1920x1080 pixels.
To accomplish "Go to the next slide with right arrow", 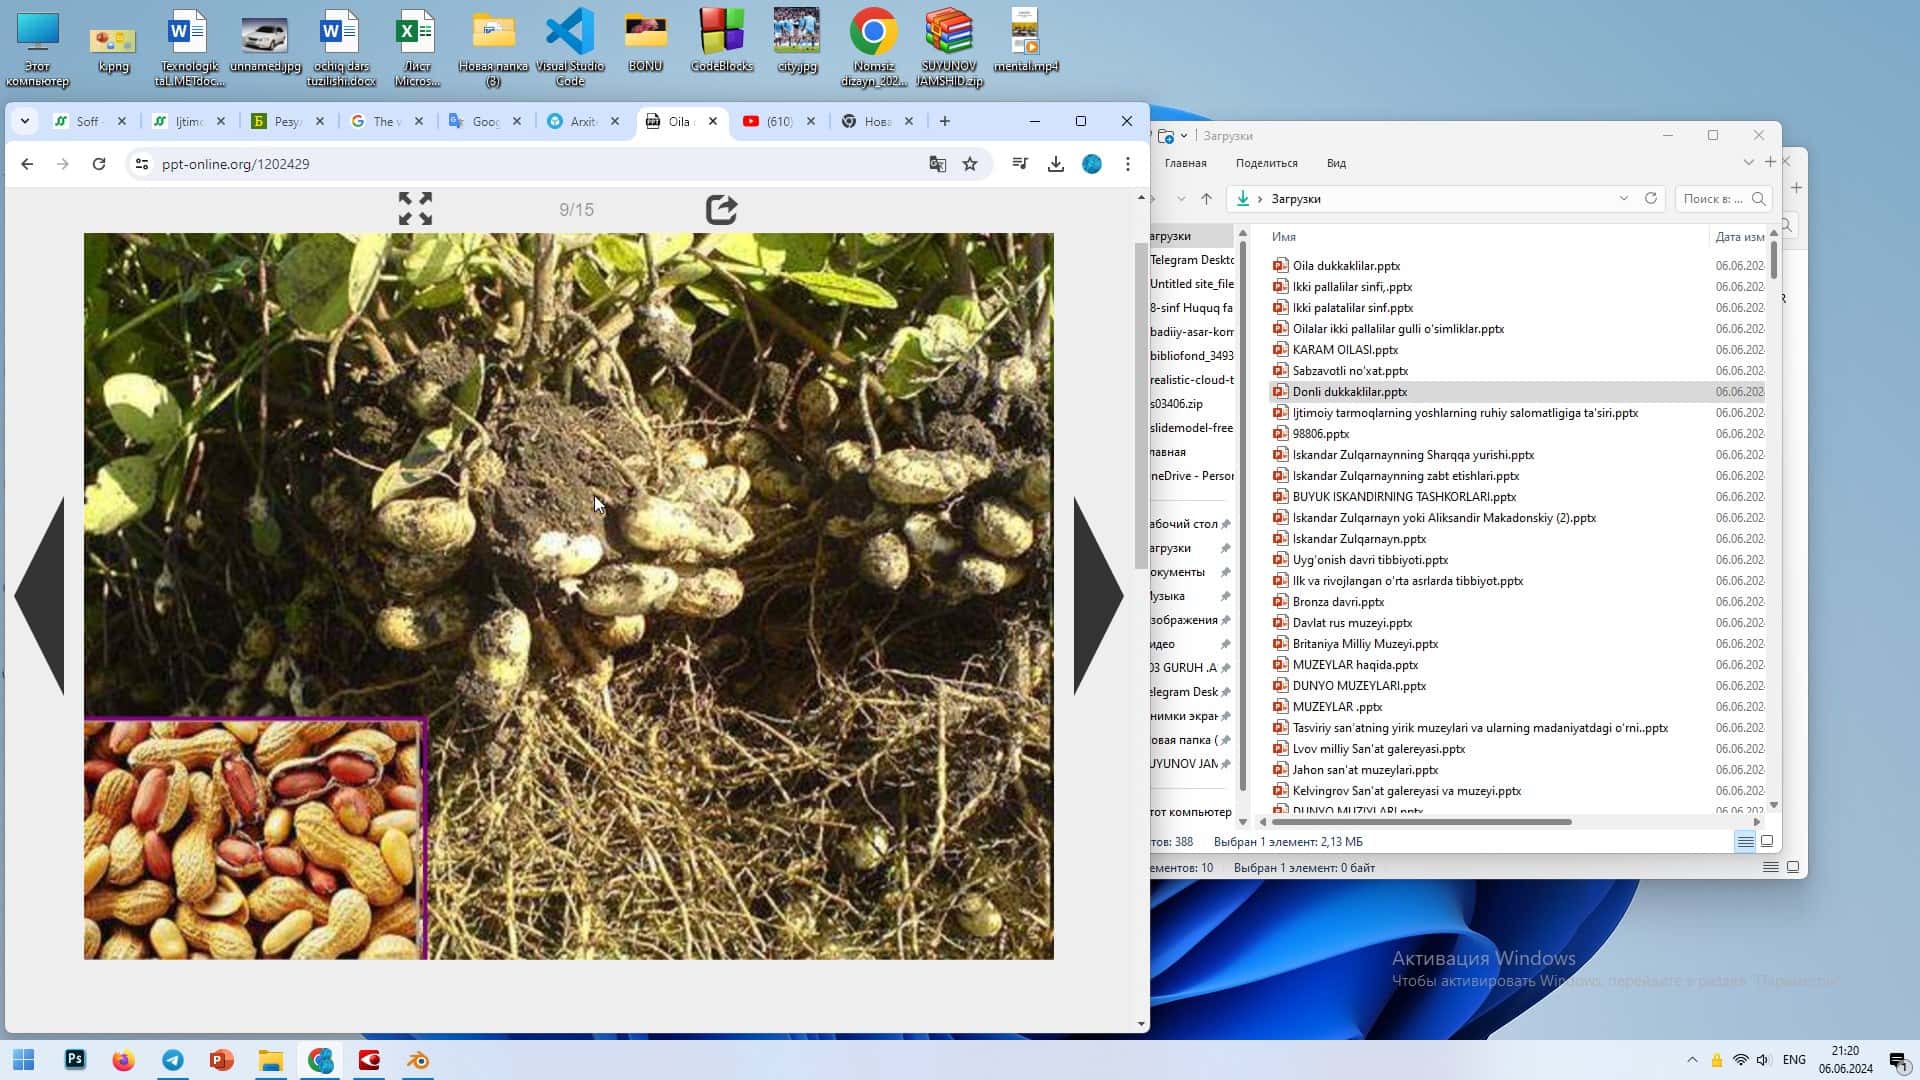I will [x=1098, y=596].
